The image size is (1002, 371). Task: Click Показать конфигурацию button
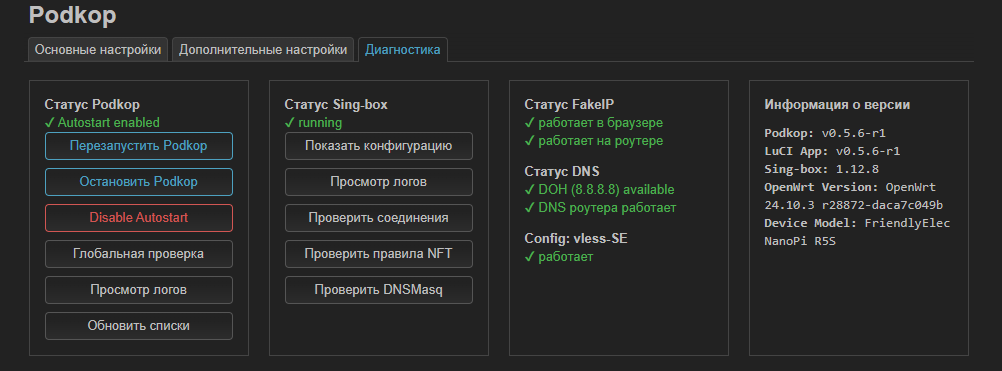[379, 146]
